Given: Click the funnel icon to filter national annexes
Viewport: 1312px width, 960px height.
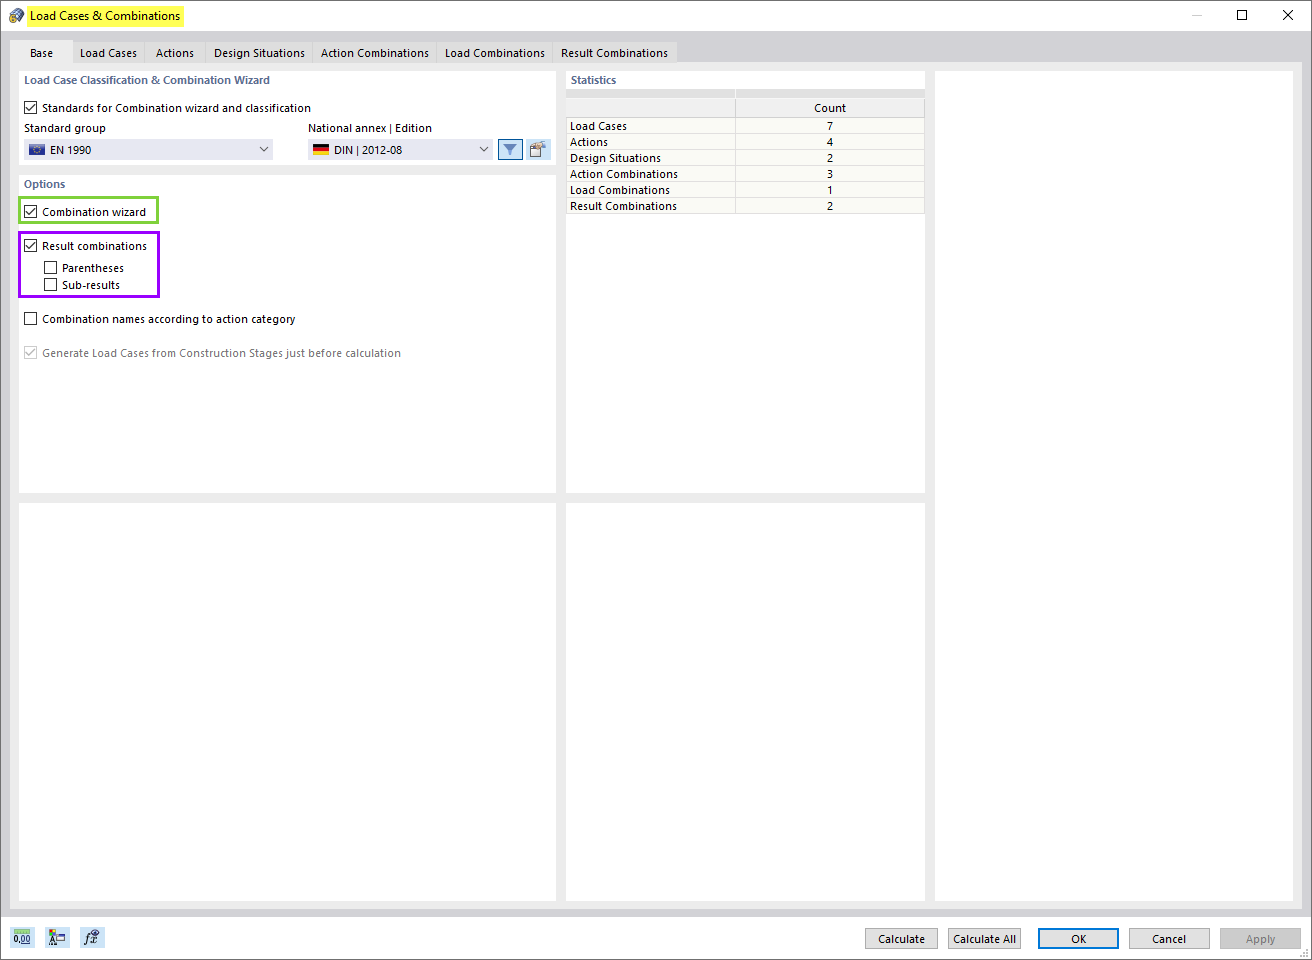Looking at the screenshot, I should 510,148.
